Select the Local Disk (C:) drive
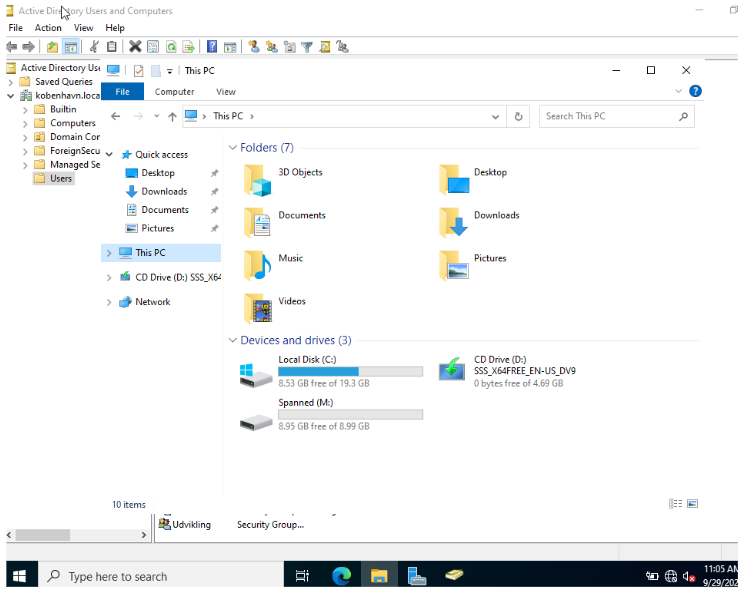 pos(332,372)
